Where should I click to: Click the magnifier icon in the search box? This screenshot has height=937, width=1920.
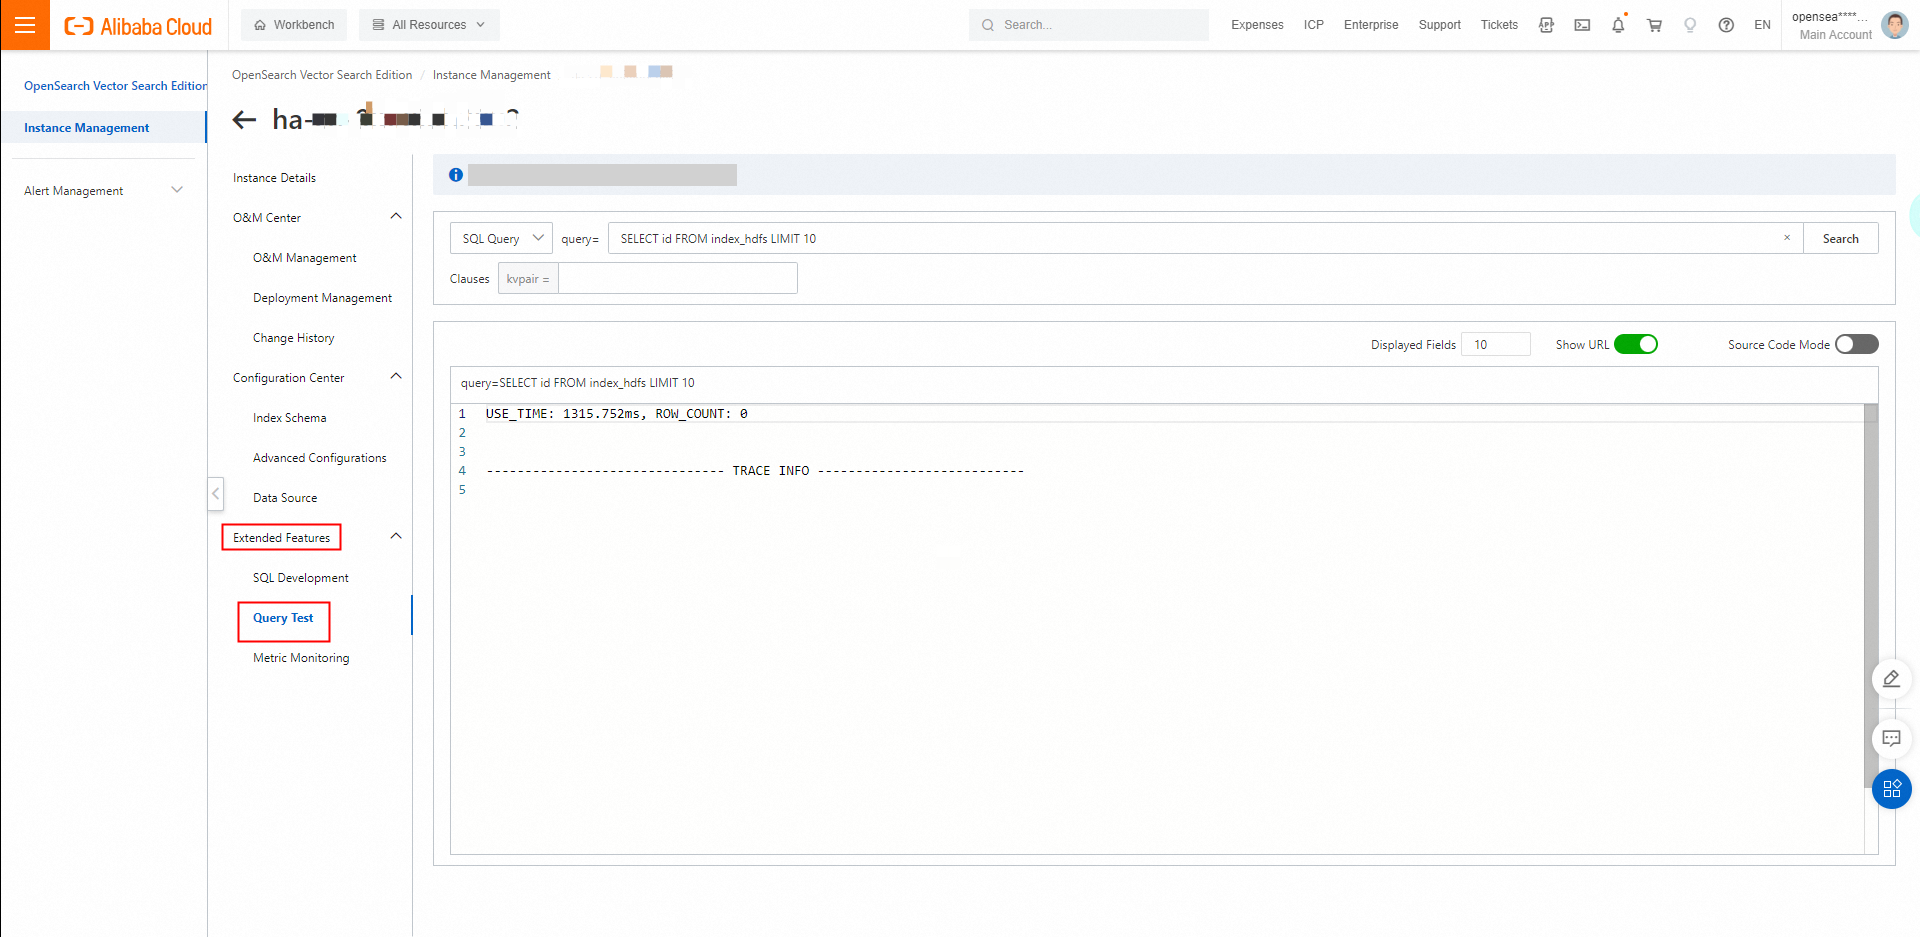[988, 25]
